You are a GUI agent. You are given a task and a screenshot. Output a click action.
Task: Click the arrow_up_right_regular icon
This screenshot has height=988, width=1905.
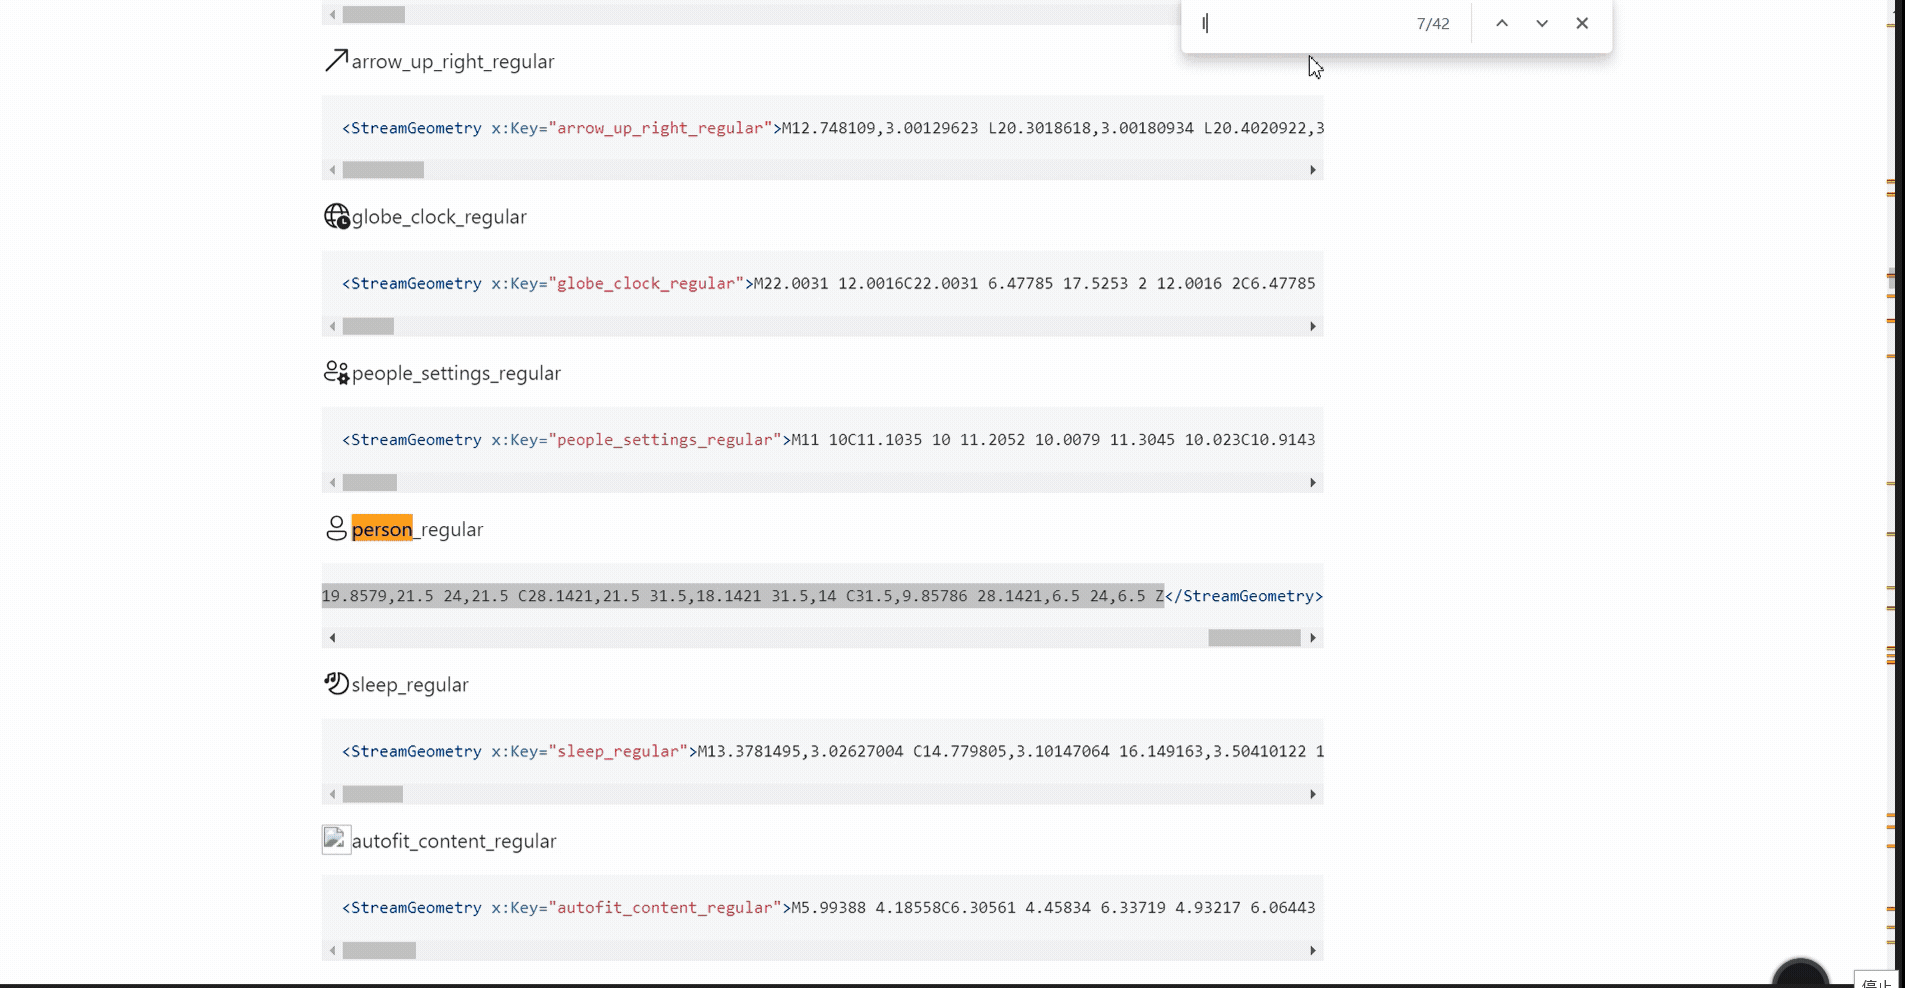pos(336,61)
